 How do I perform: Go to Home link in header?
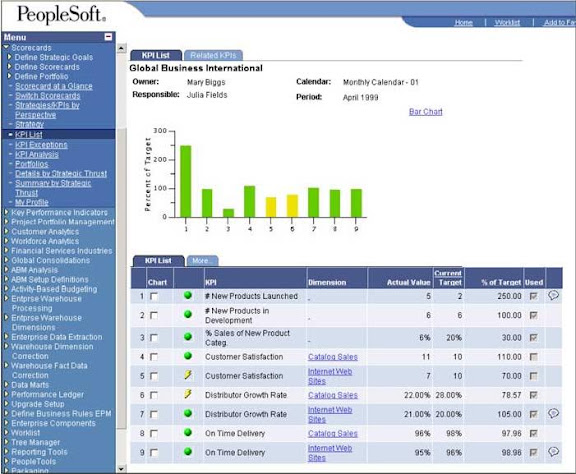(x=464, y=22)
